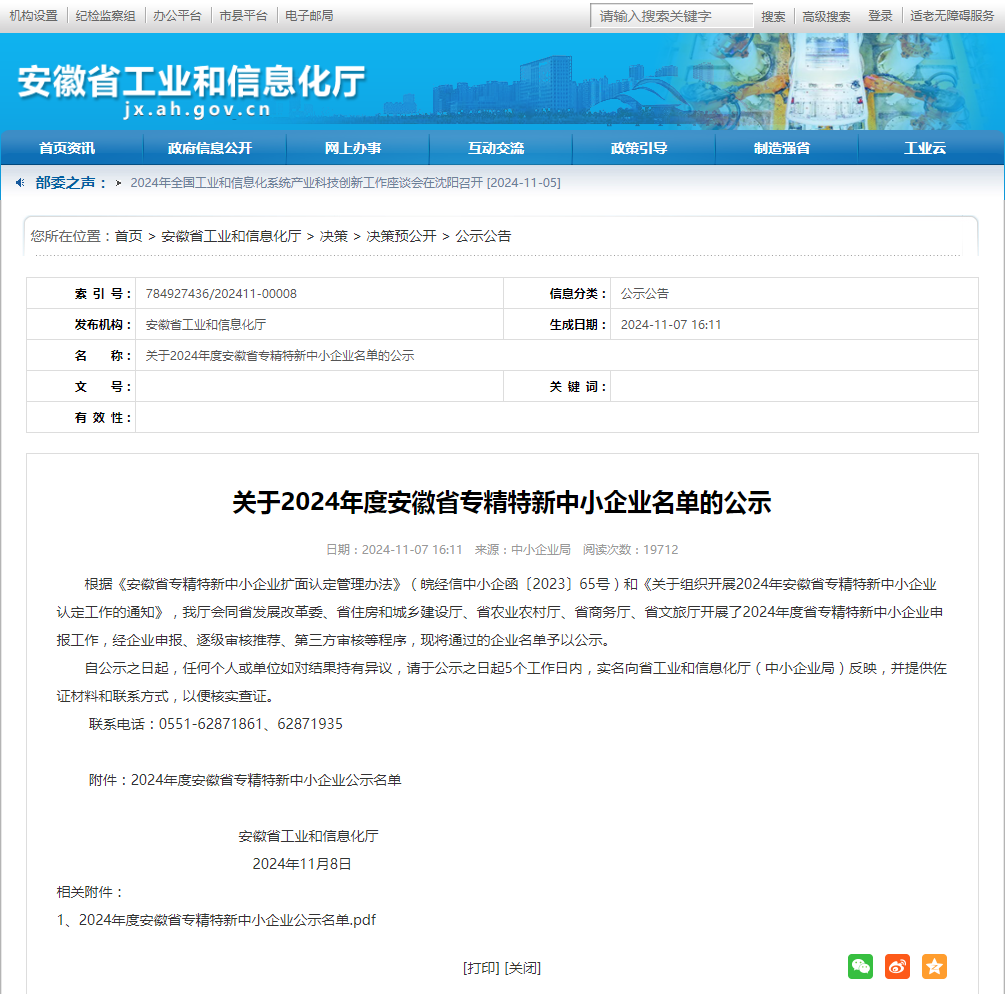Image resolution: width=1005 pixels, height=994 pixels.
Task: Open 办公平台 link
Action: 177,15
